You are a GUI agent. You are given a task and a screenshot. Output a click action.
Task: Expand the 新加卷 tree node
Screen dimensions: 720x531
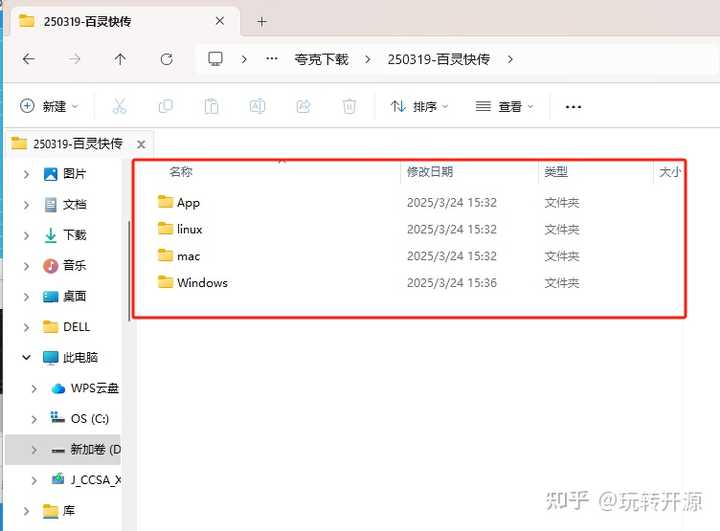point(34,450)
